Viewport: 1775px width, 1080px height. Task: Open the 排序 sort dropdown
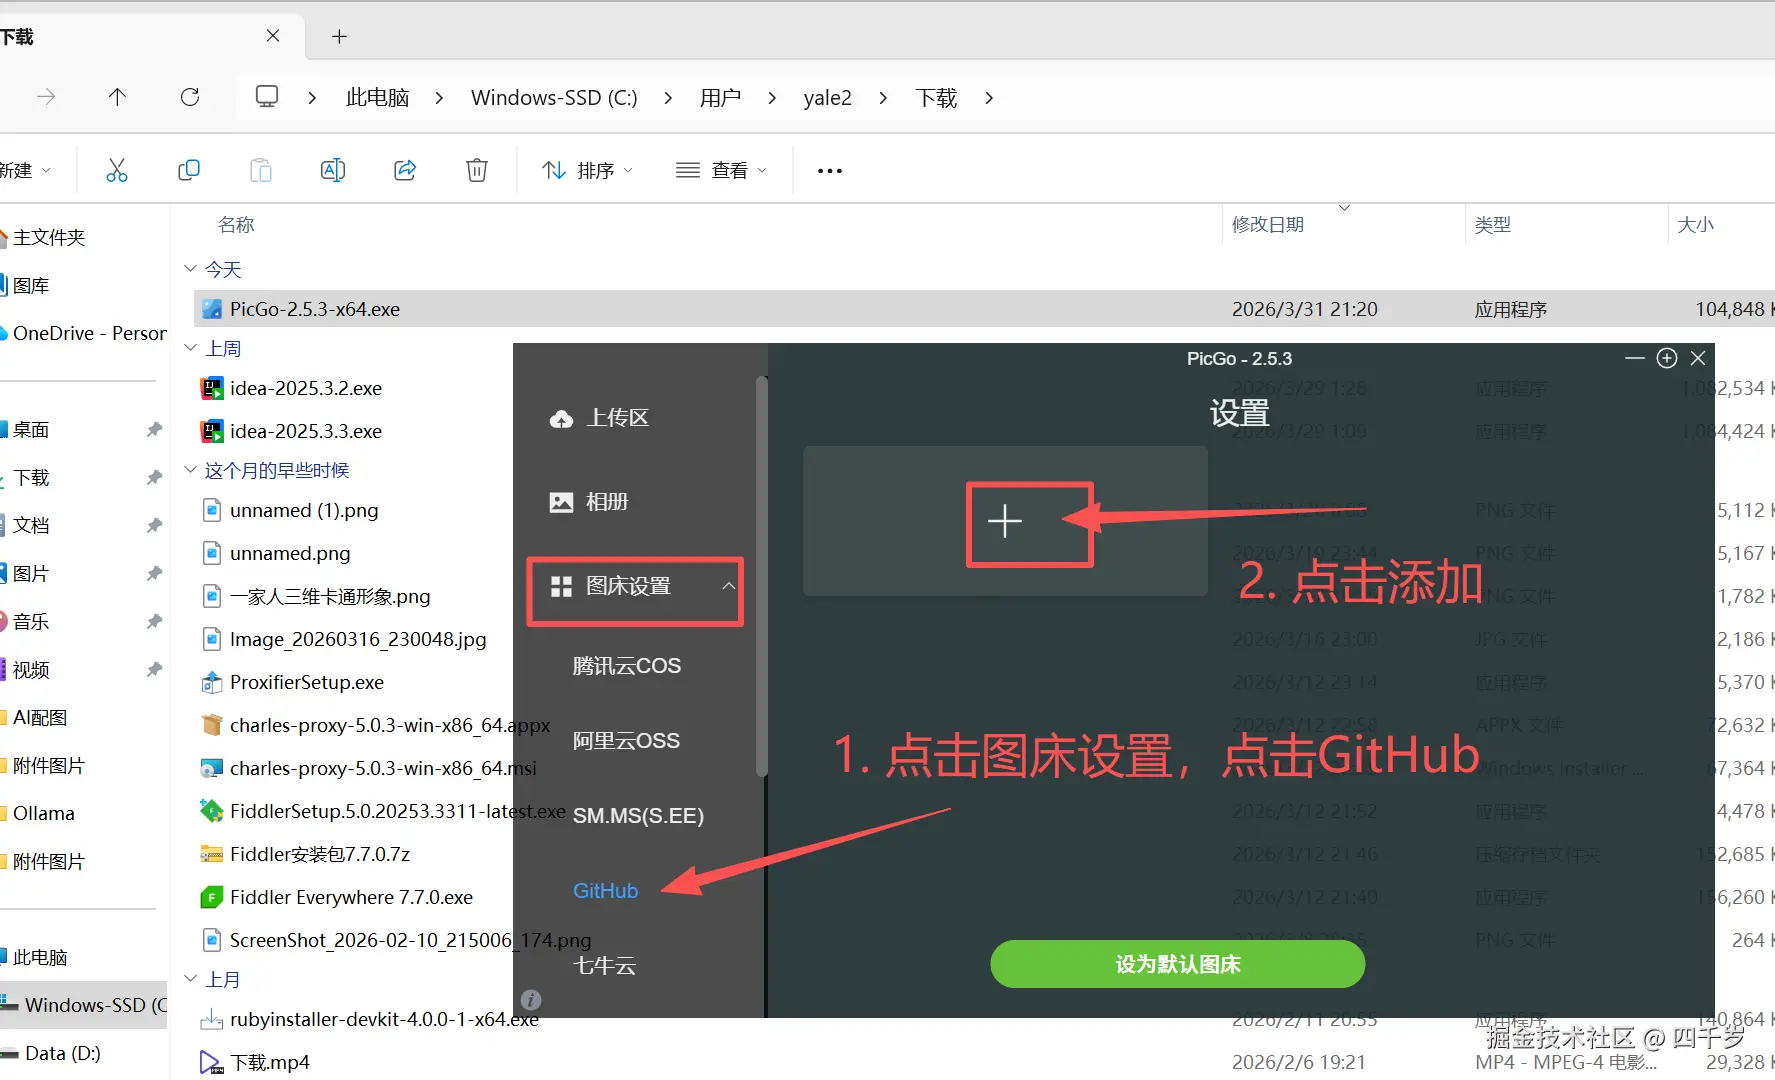[587, 170]
